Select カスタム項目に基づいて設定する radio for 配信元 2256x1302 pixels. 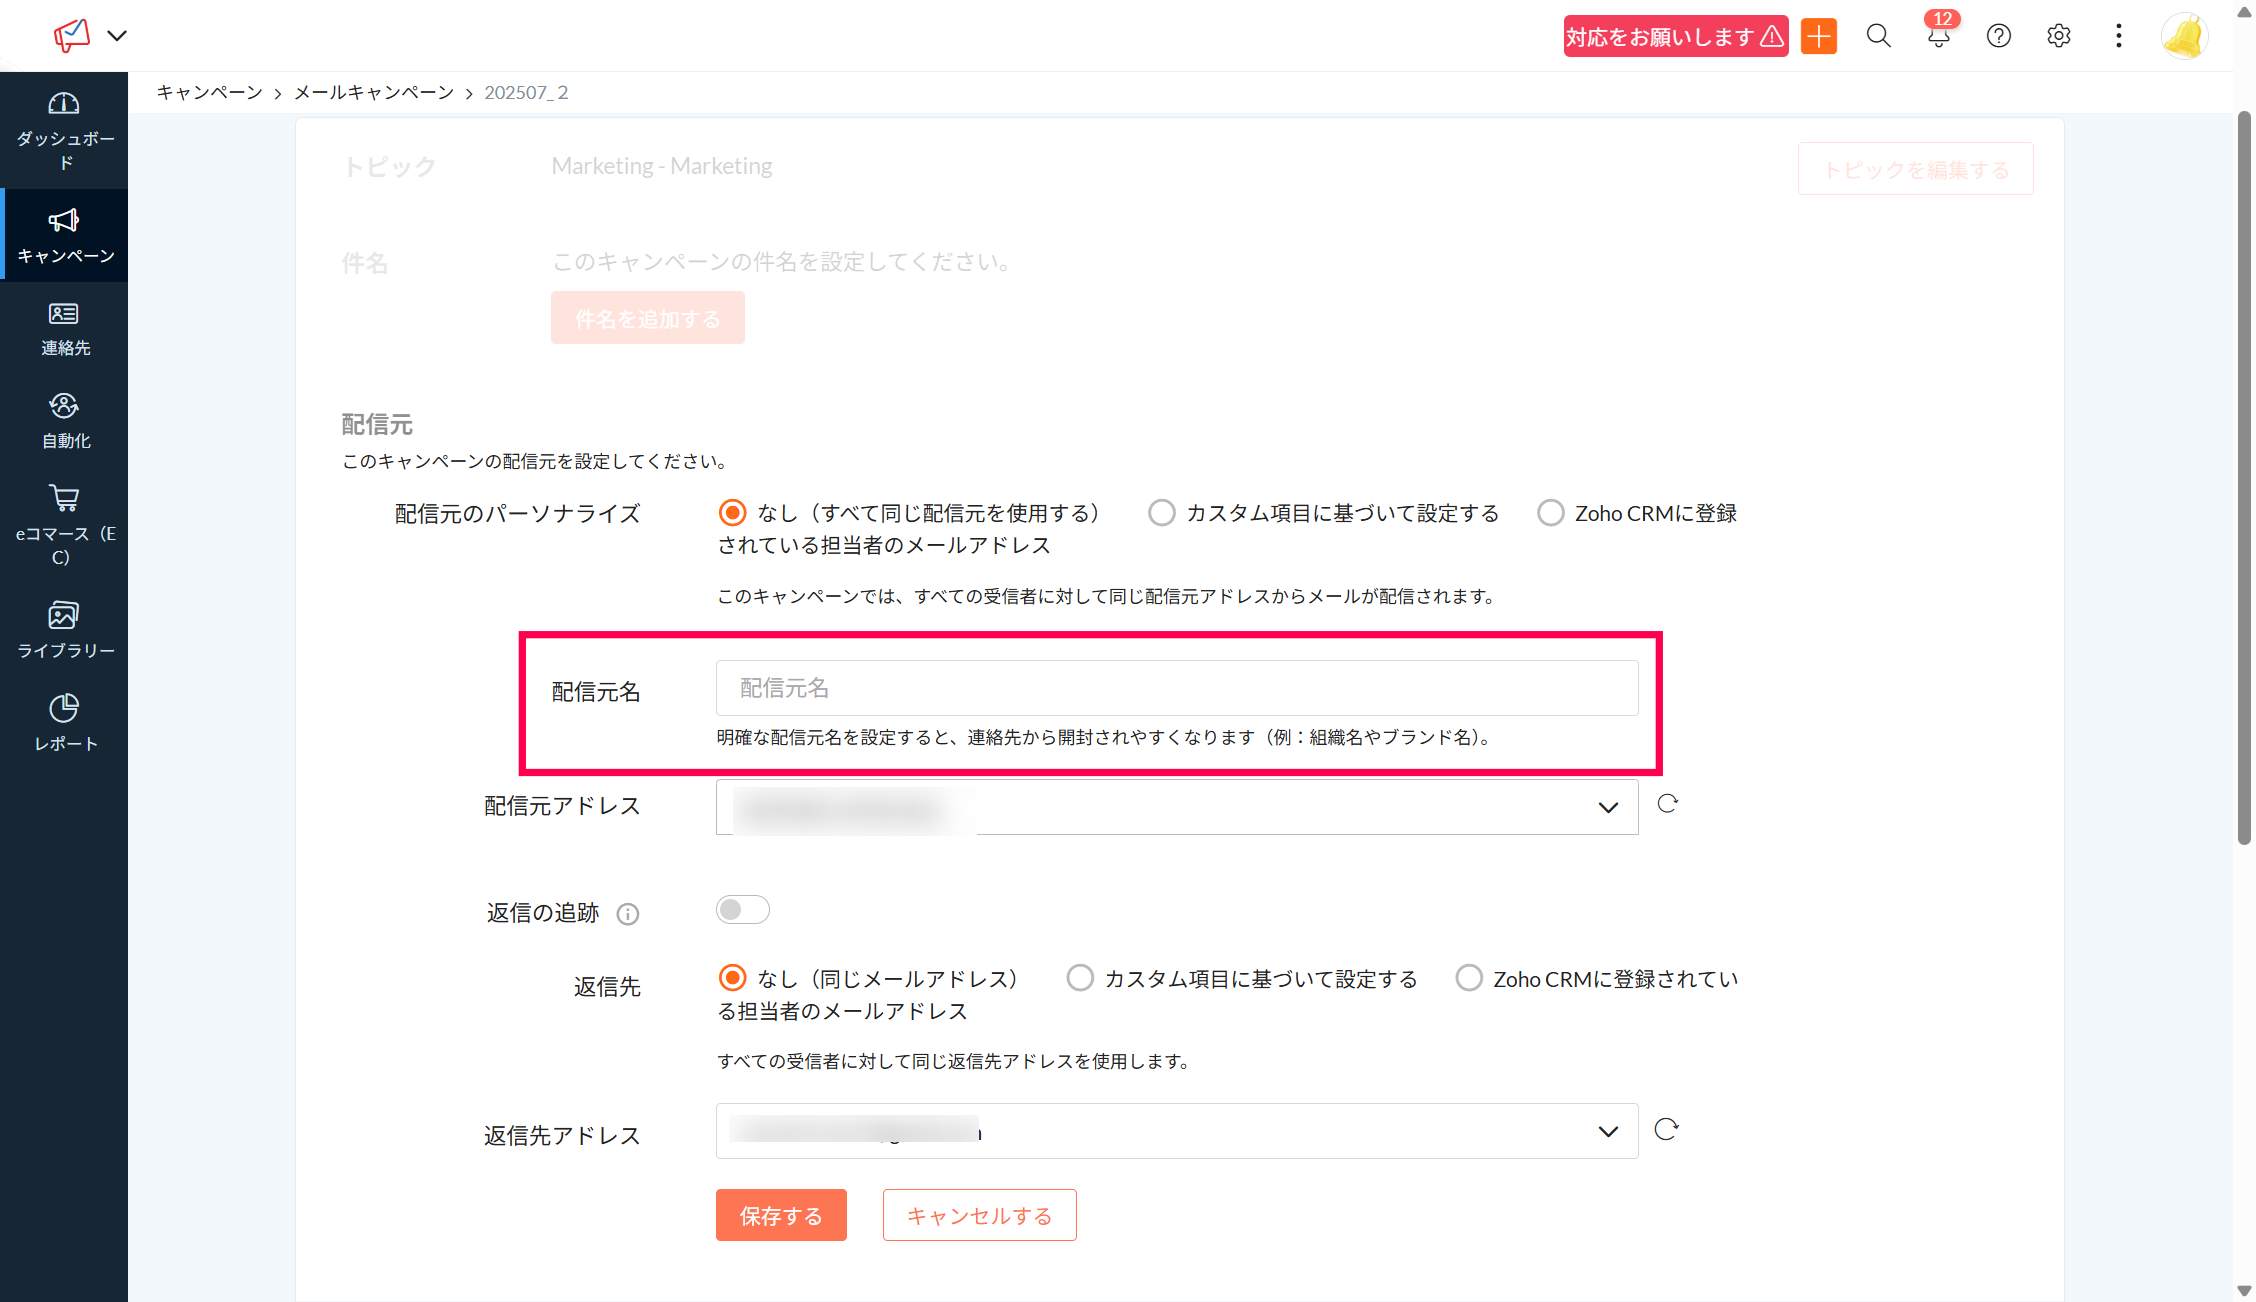click(1161, 513)
